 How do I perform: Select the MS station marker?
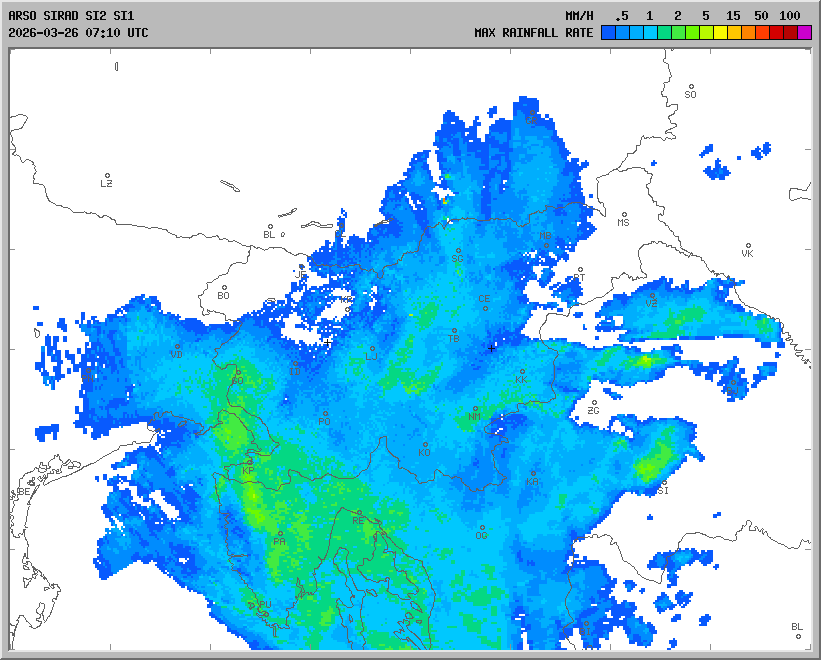624,215
